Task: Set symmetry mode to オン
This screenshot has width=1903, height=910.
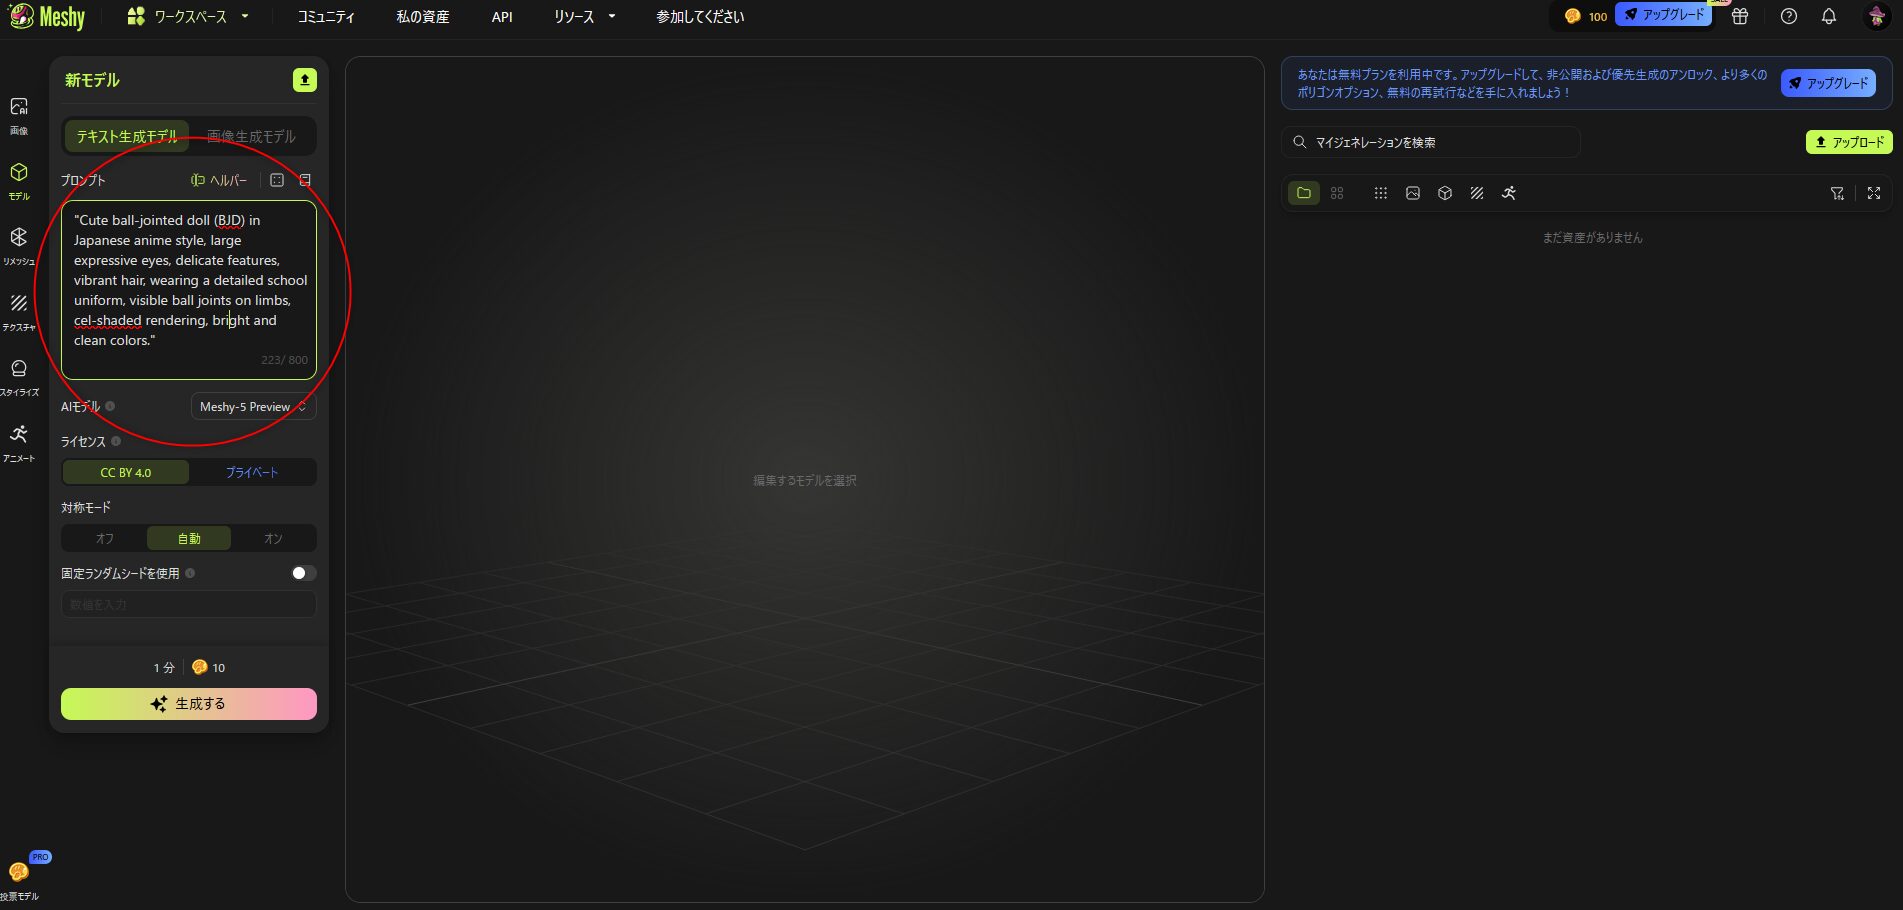Action: tap(273, 538)
